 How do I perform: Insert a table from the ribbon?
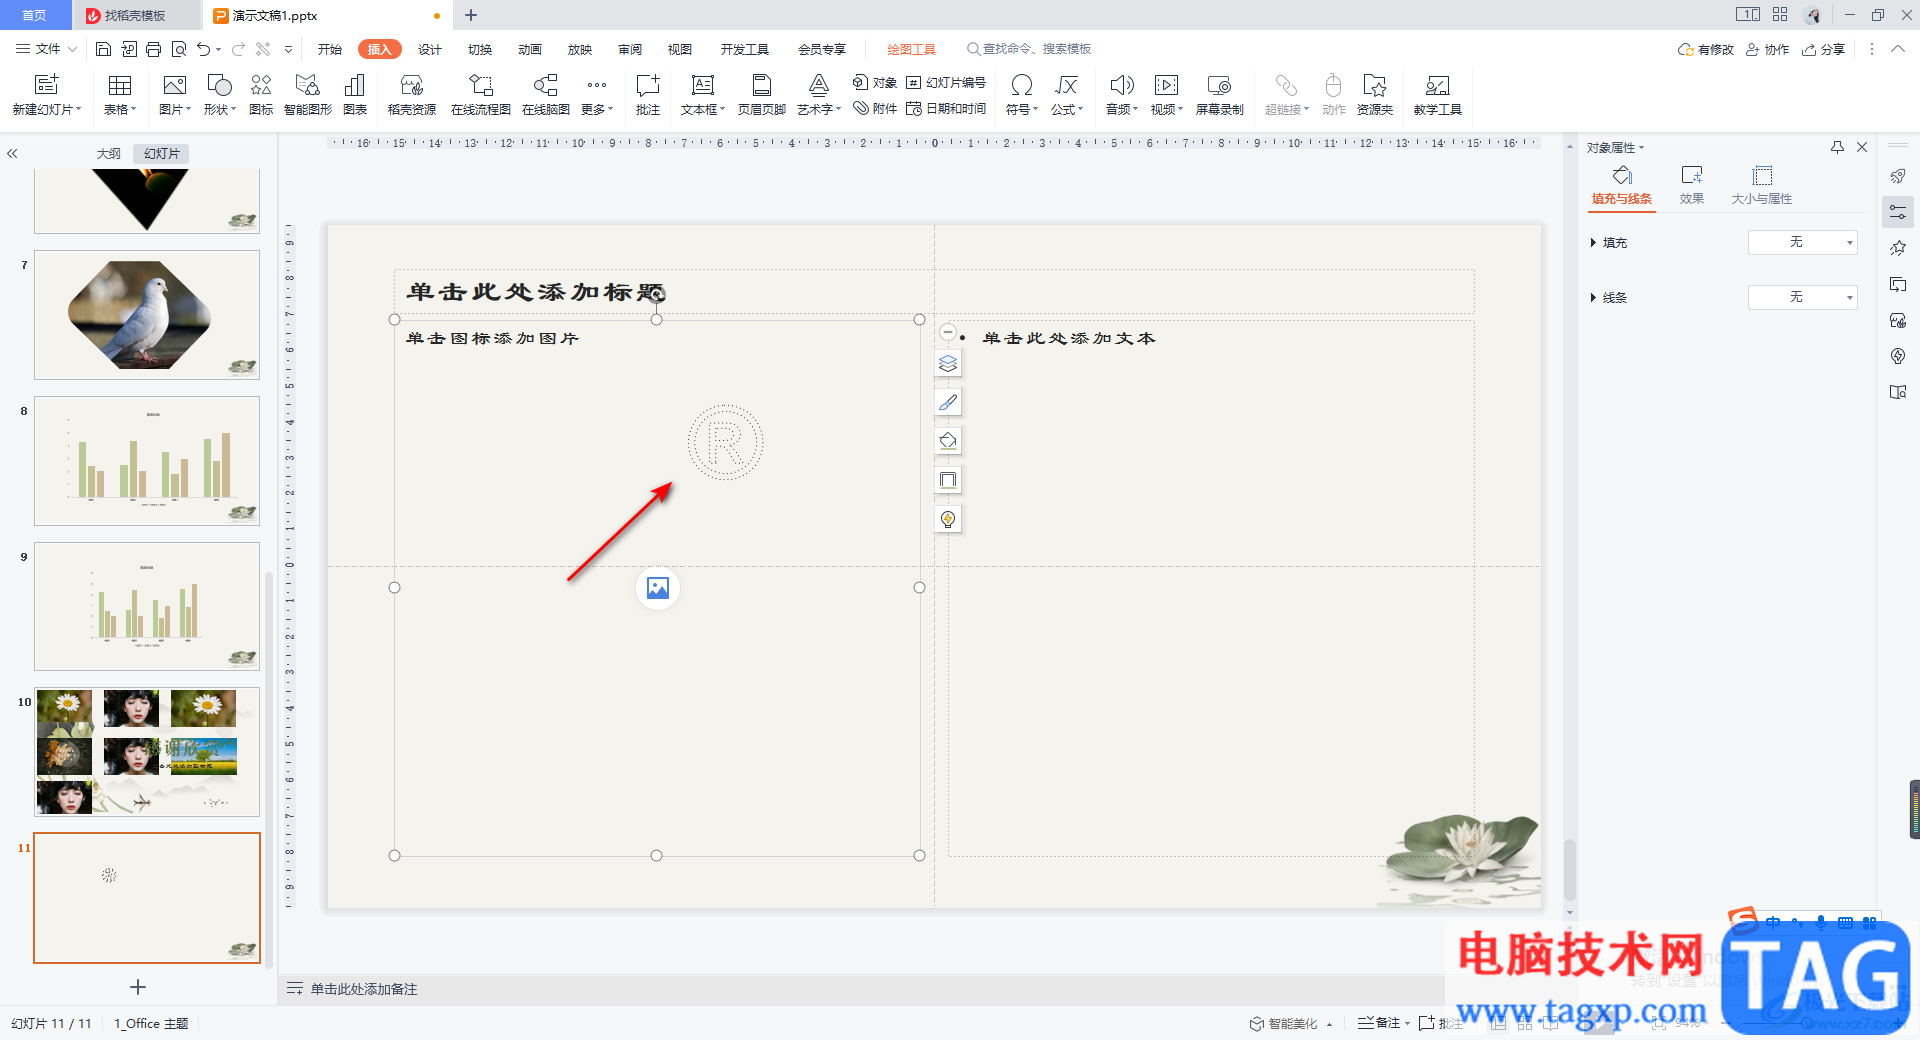120,95
